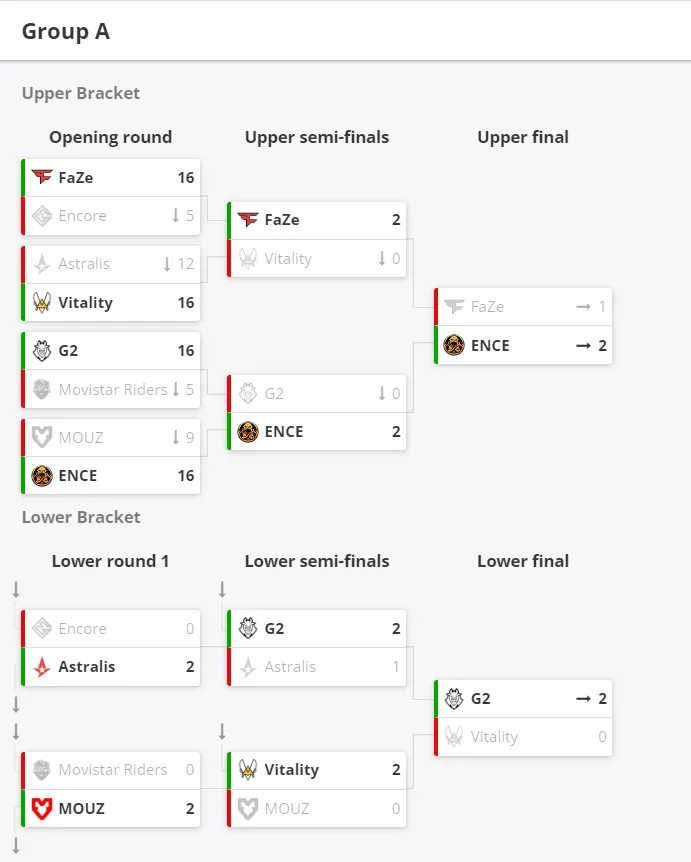Click down arrow above Encore lower round match

click(16, 590)
